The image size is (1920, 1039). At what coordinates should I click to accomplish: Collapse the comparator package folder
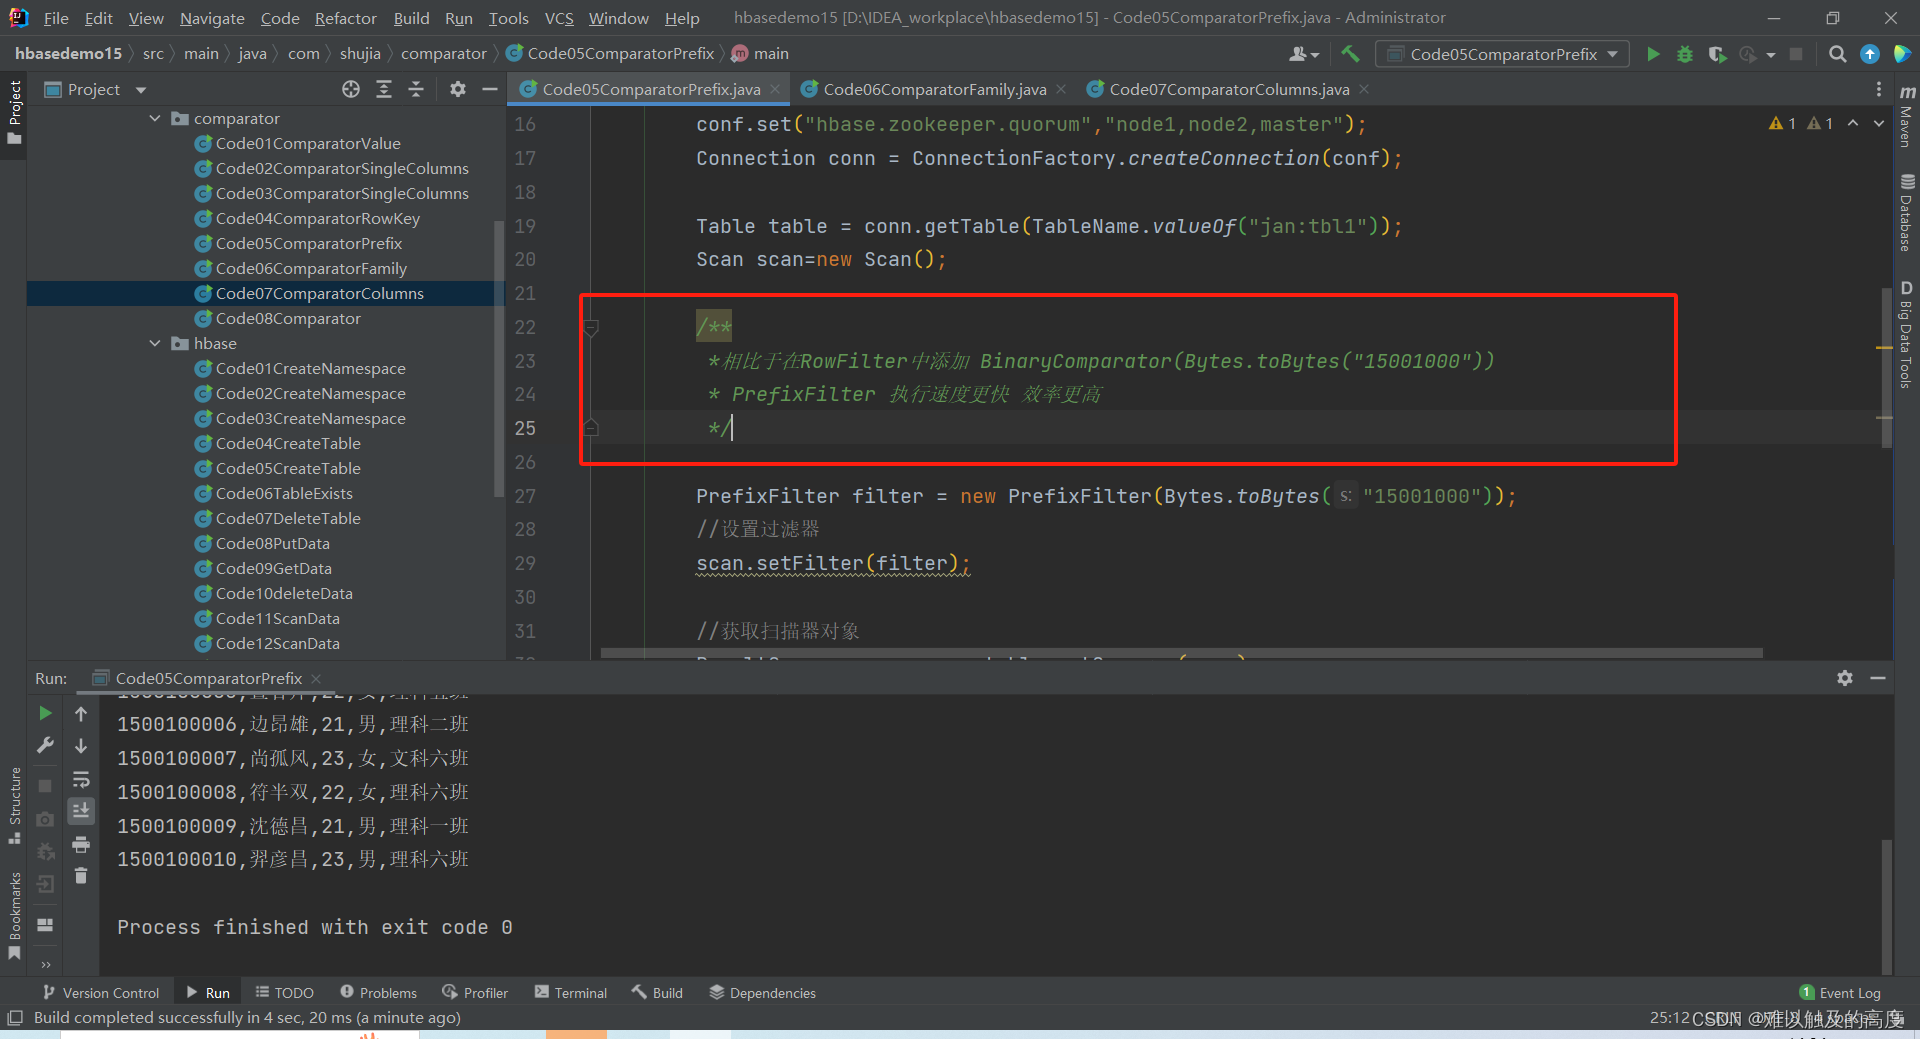coord(155,118)
